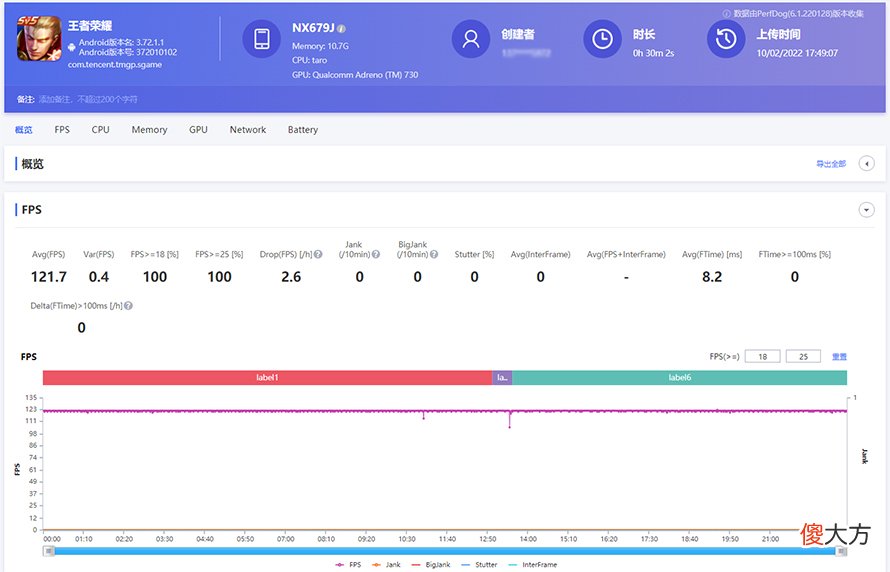Click the left handle of timeline range slider

tap(49, 551)
